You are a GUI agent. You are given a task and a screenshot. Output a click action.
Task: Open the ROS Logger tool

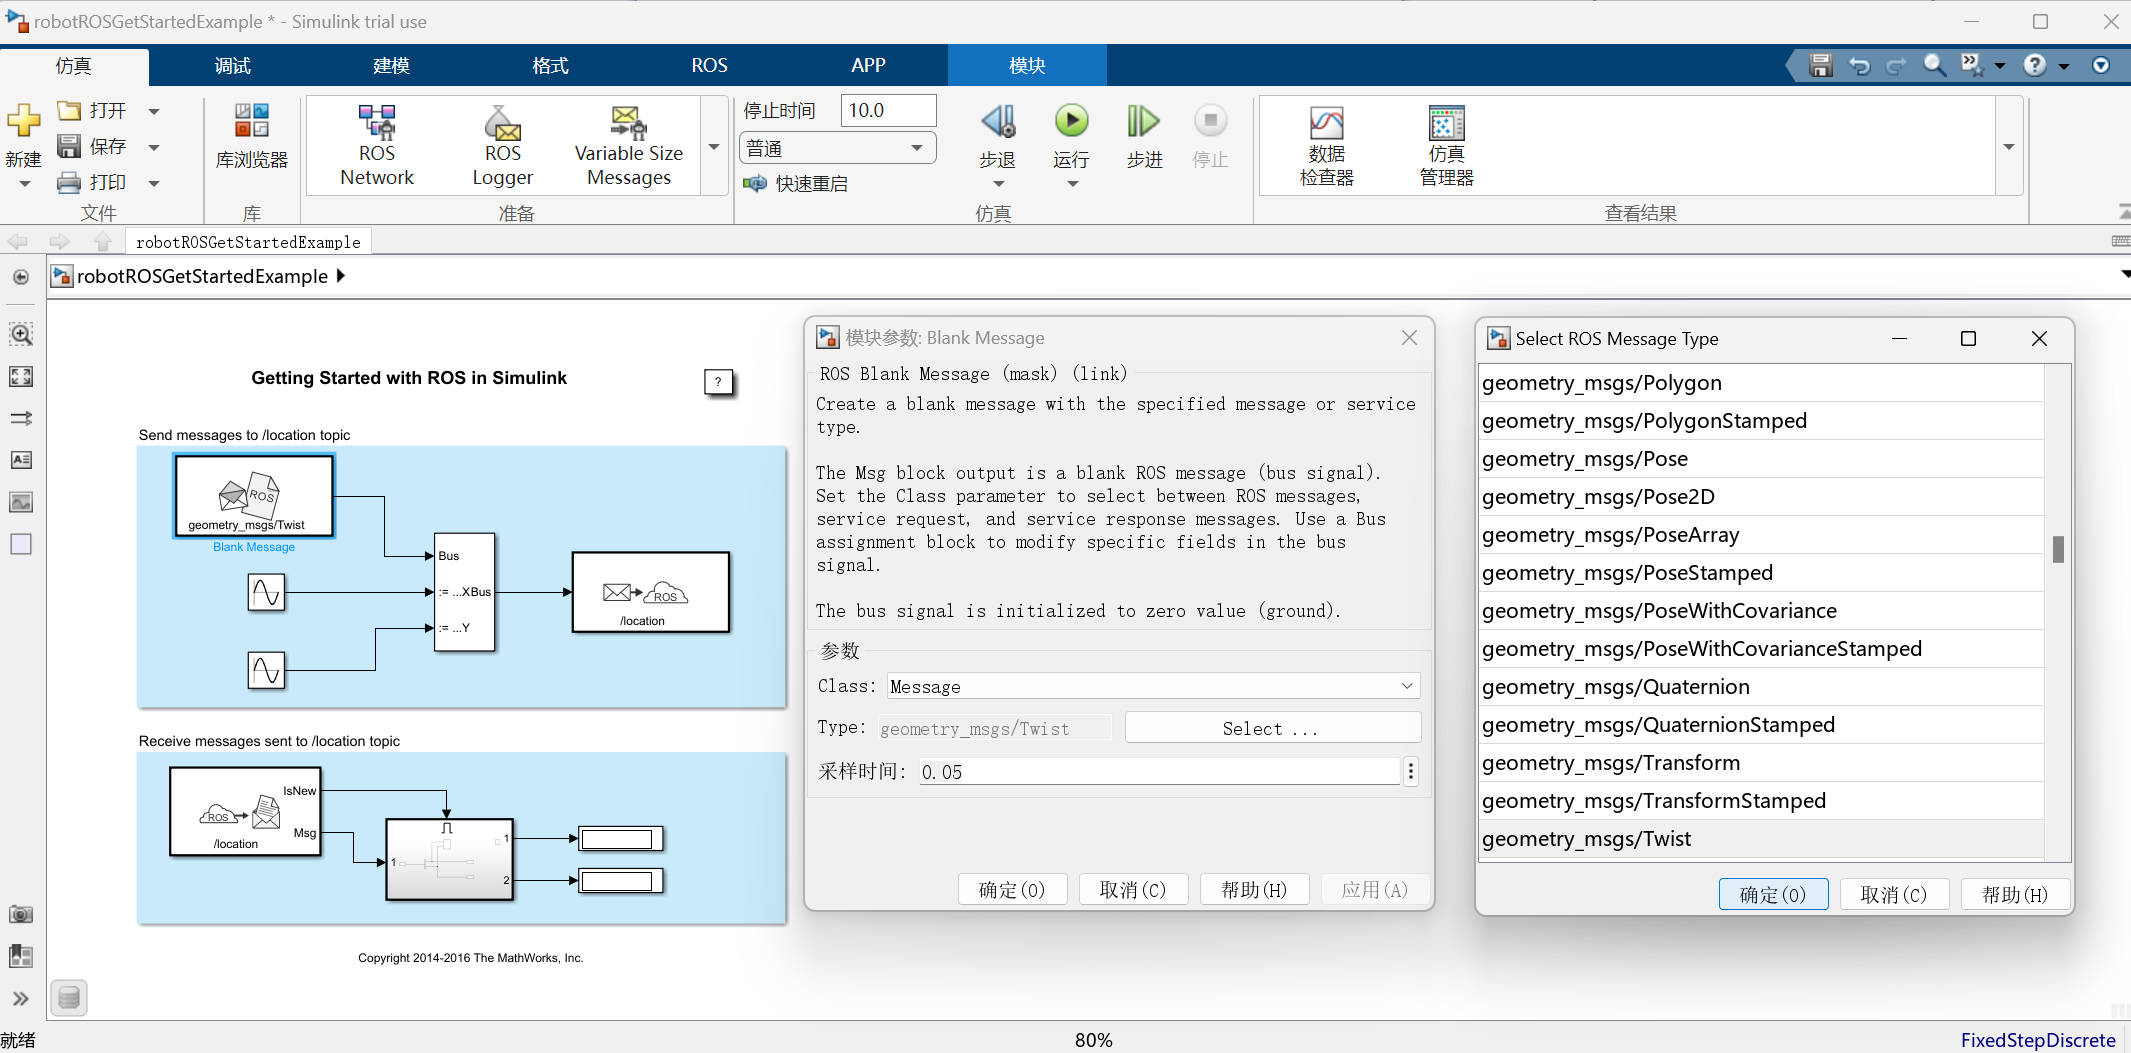pos(502,146)
